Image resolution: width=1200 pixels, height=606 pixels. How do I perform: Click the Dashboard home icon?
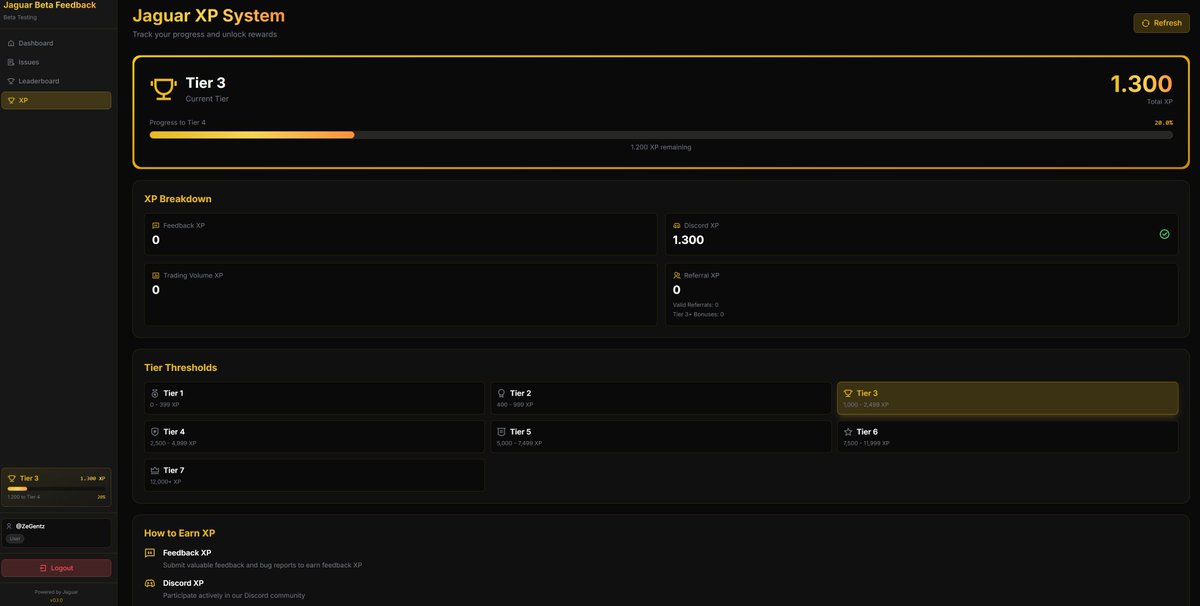click(x=11, y=43)
